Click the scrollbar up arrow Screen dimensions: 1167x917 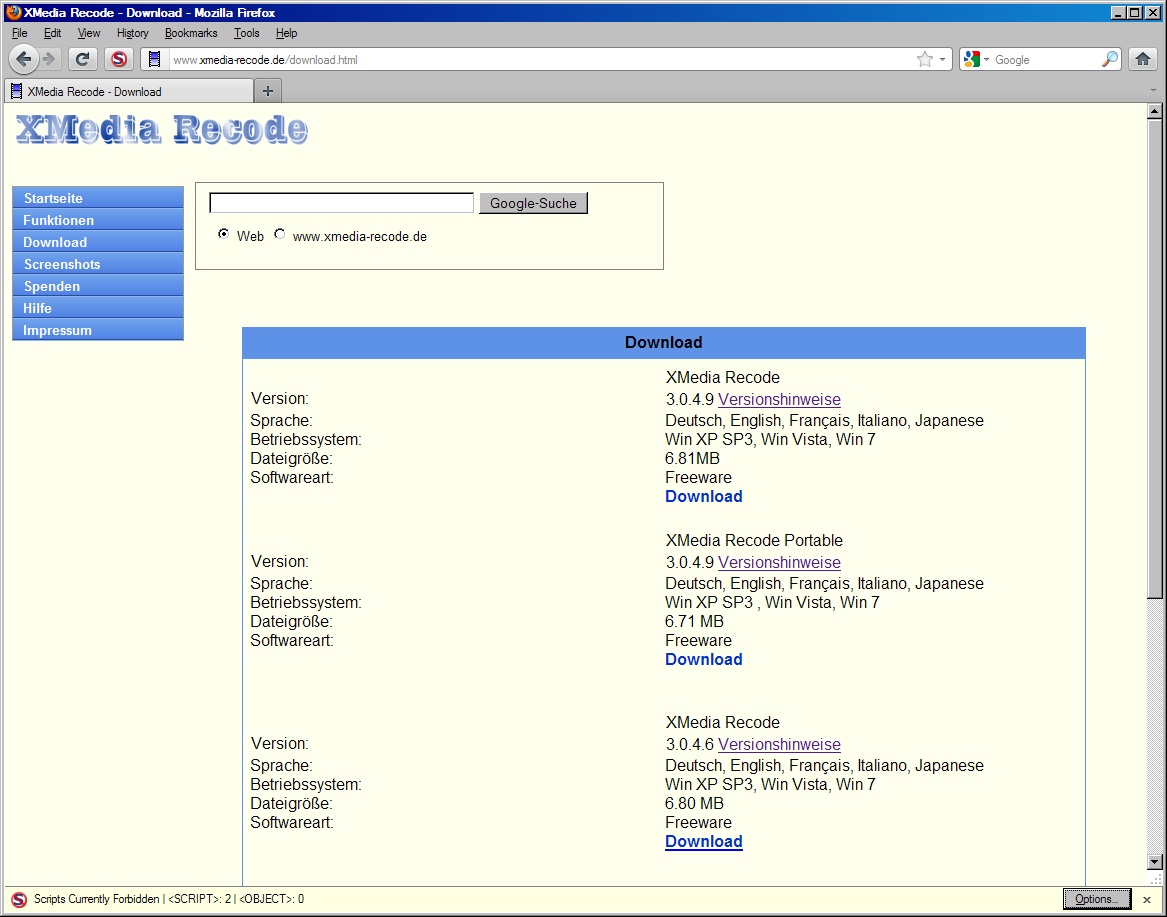(1154, 112)
